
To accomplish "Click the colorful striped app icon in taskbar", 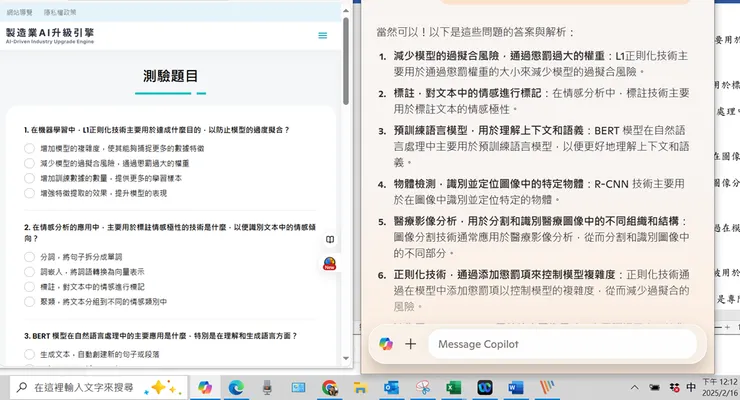I will pyautogui.click(x=547, y=388).
